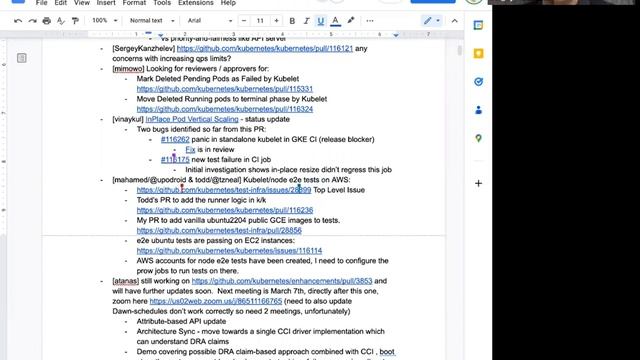Edit the font size field
Image resolution: width=640 pixels, height=360 pixels.
point(260,21)
